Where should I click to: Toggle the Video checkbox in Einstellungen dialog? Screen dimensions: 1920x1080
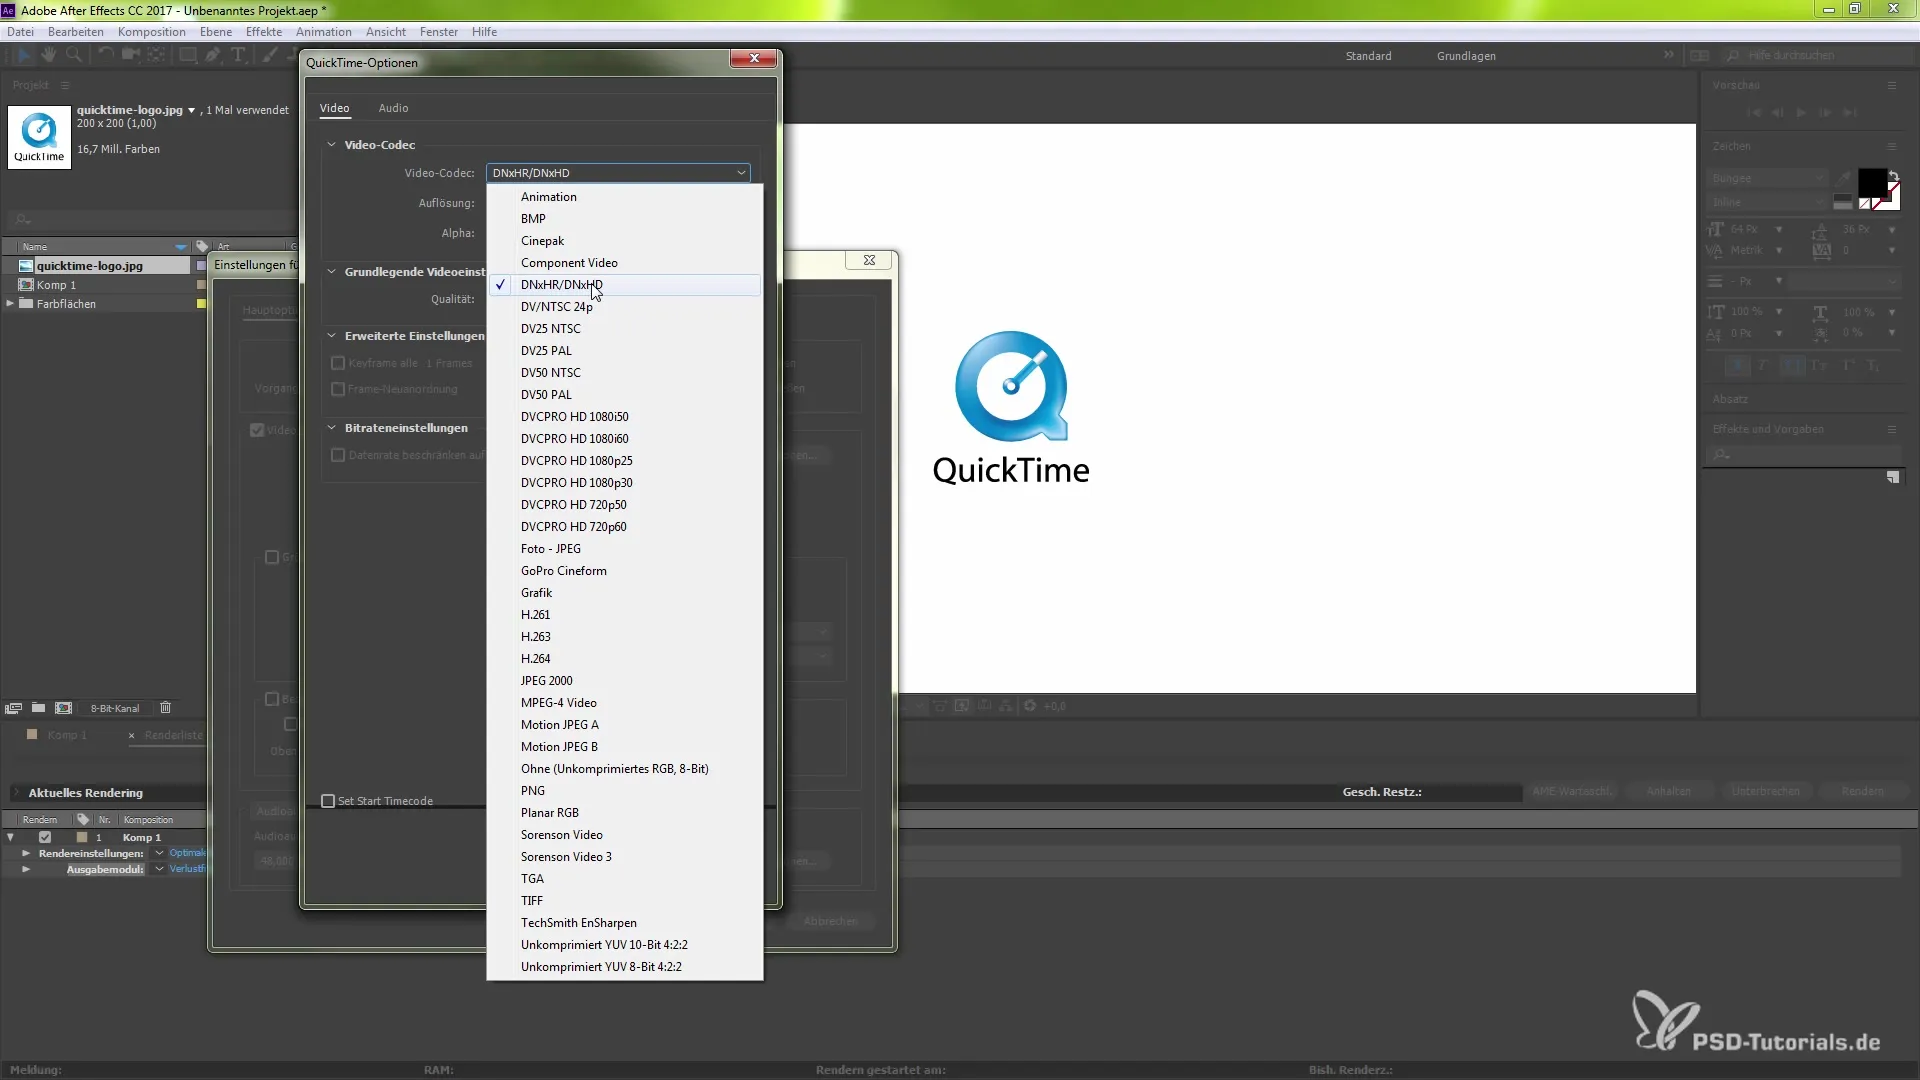pos(257,430)
